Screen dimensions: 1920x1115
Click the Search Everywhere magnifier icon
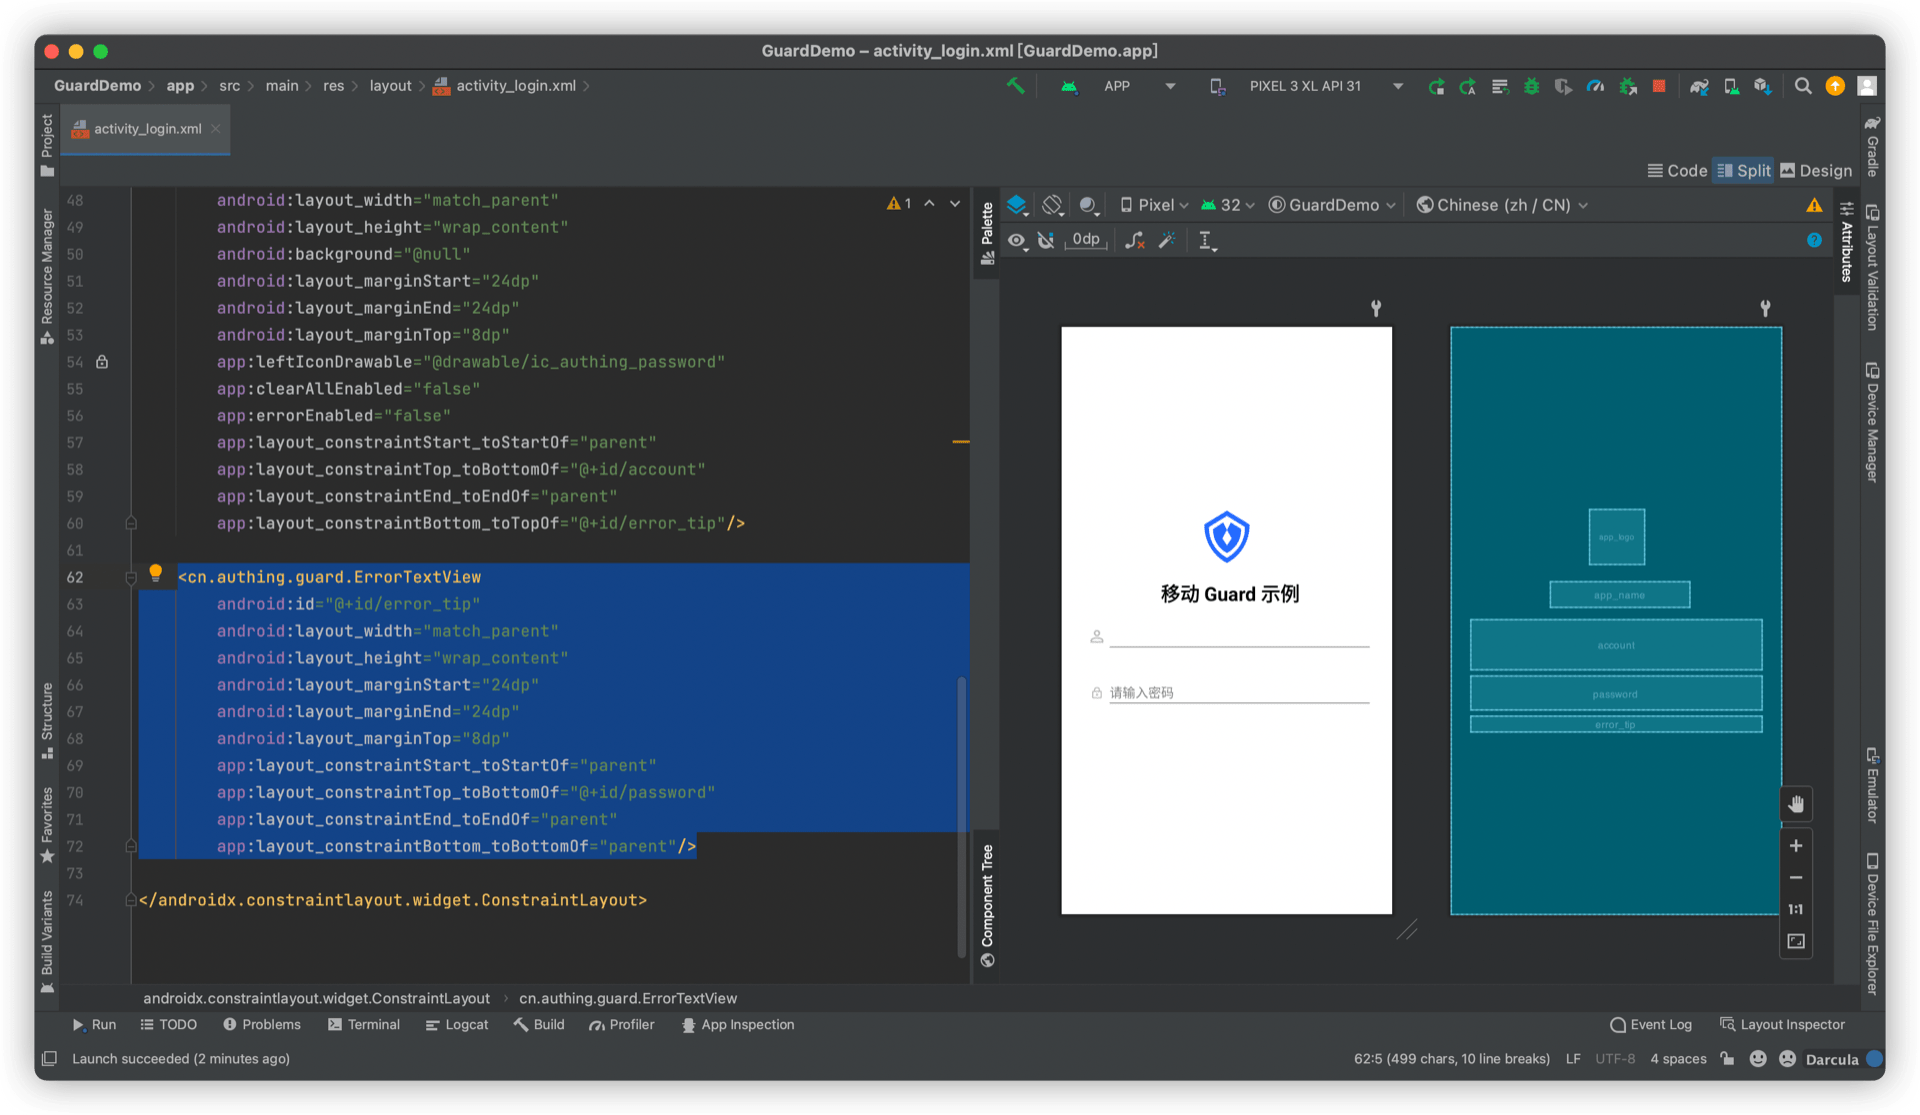[x=1802, y=86]
